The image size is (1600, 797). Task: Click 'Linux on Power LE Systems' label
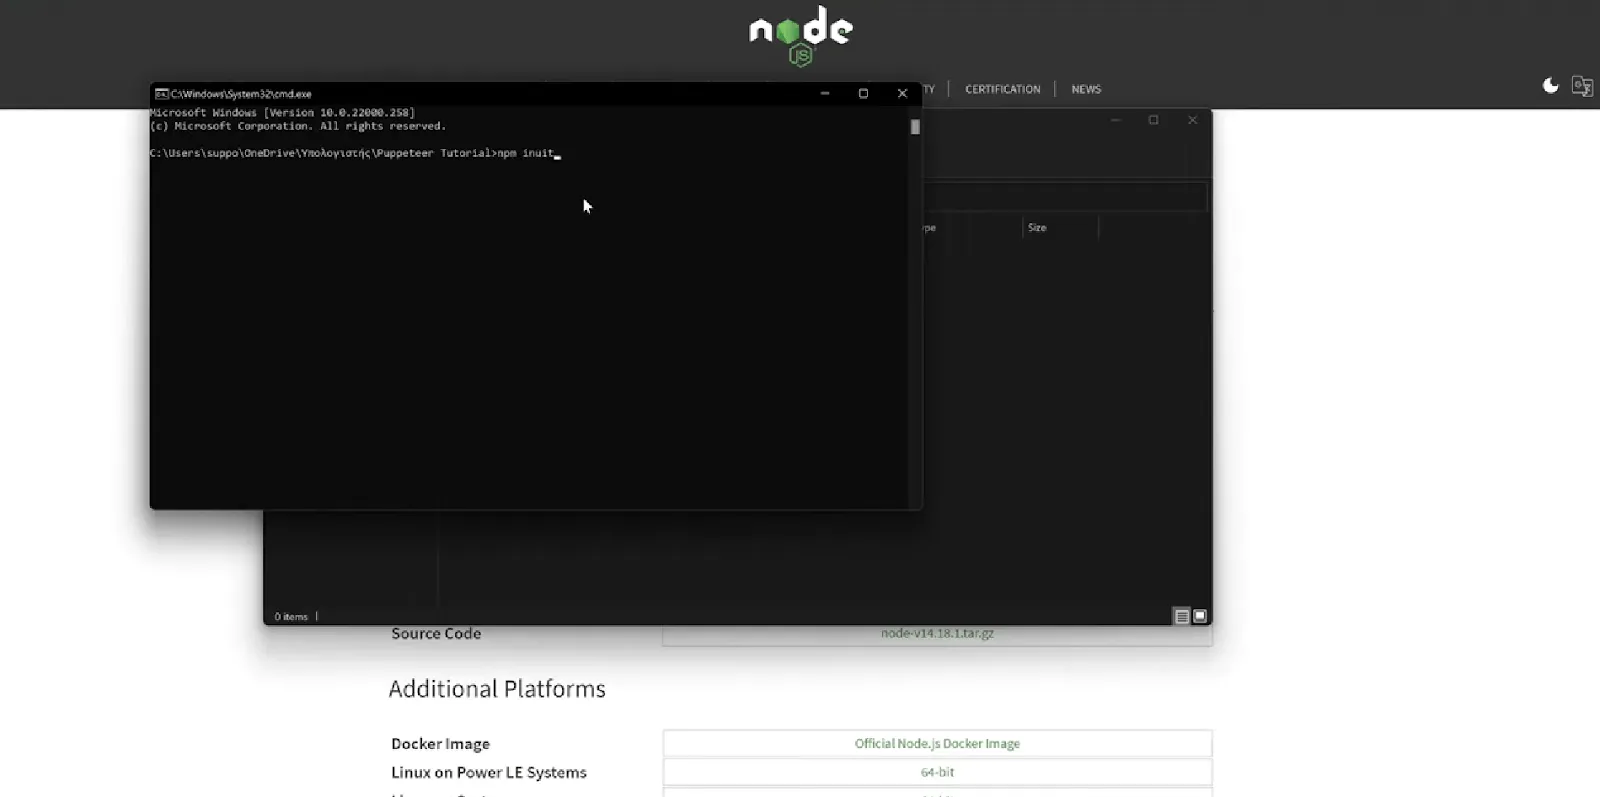point(489,772)
